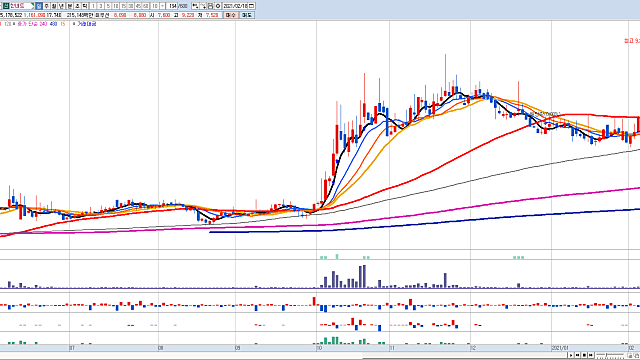Select the weekly (주) chart period
Image resolution: width=640 pixels, height=360 pixels.
click(47, 6)
